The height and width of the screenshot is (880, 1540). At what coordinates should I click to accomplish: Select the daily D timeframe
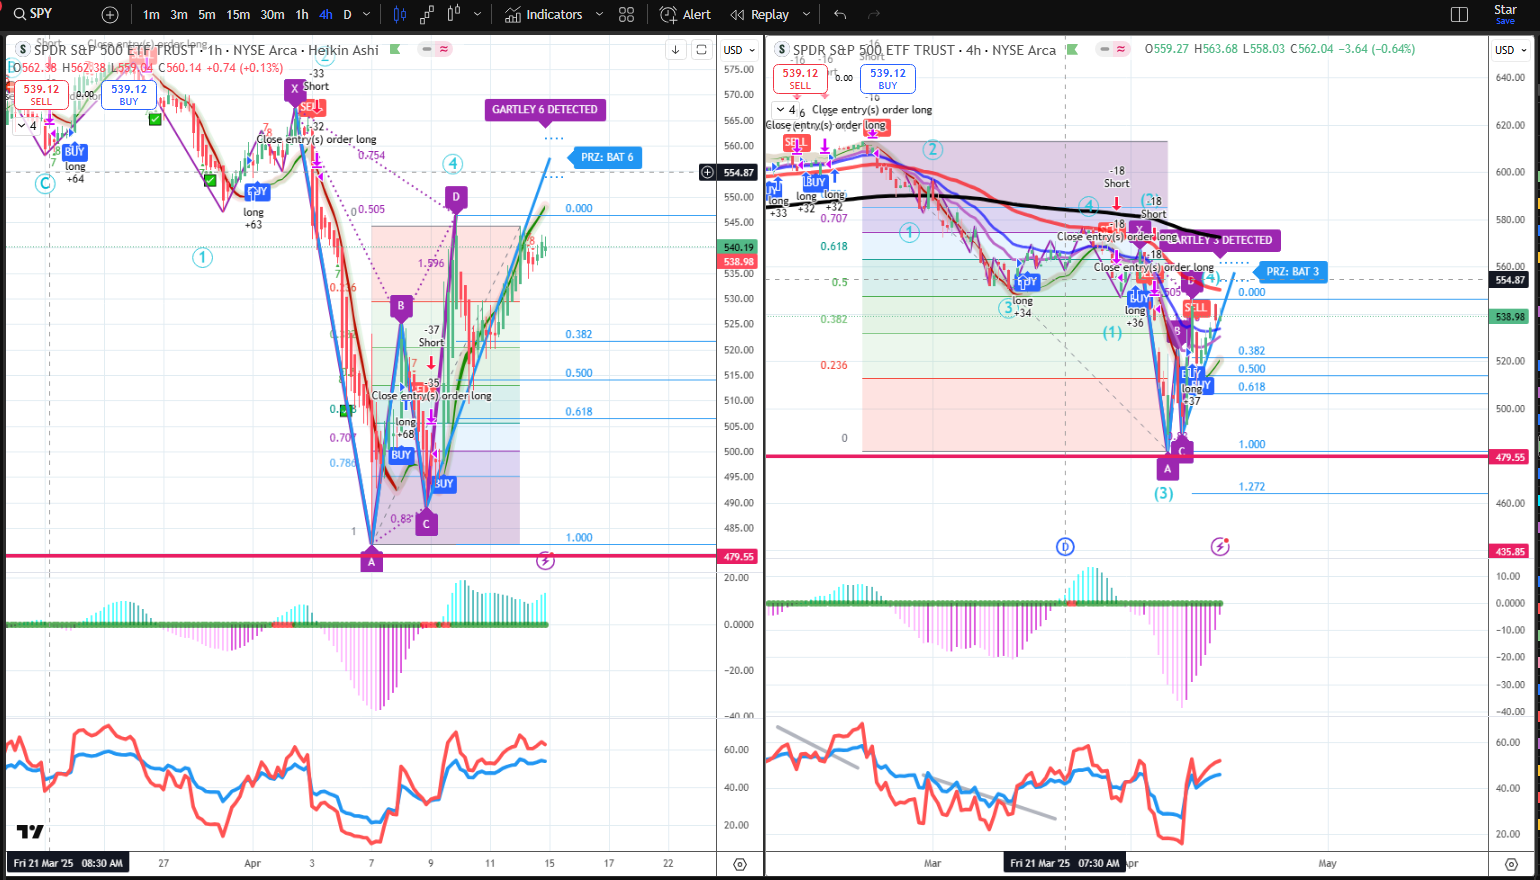pos(347,14)
